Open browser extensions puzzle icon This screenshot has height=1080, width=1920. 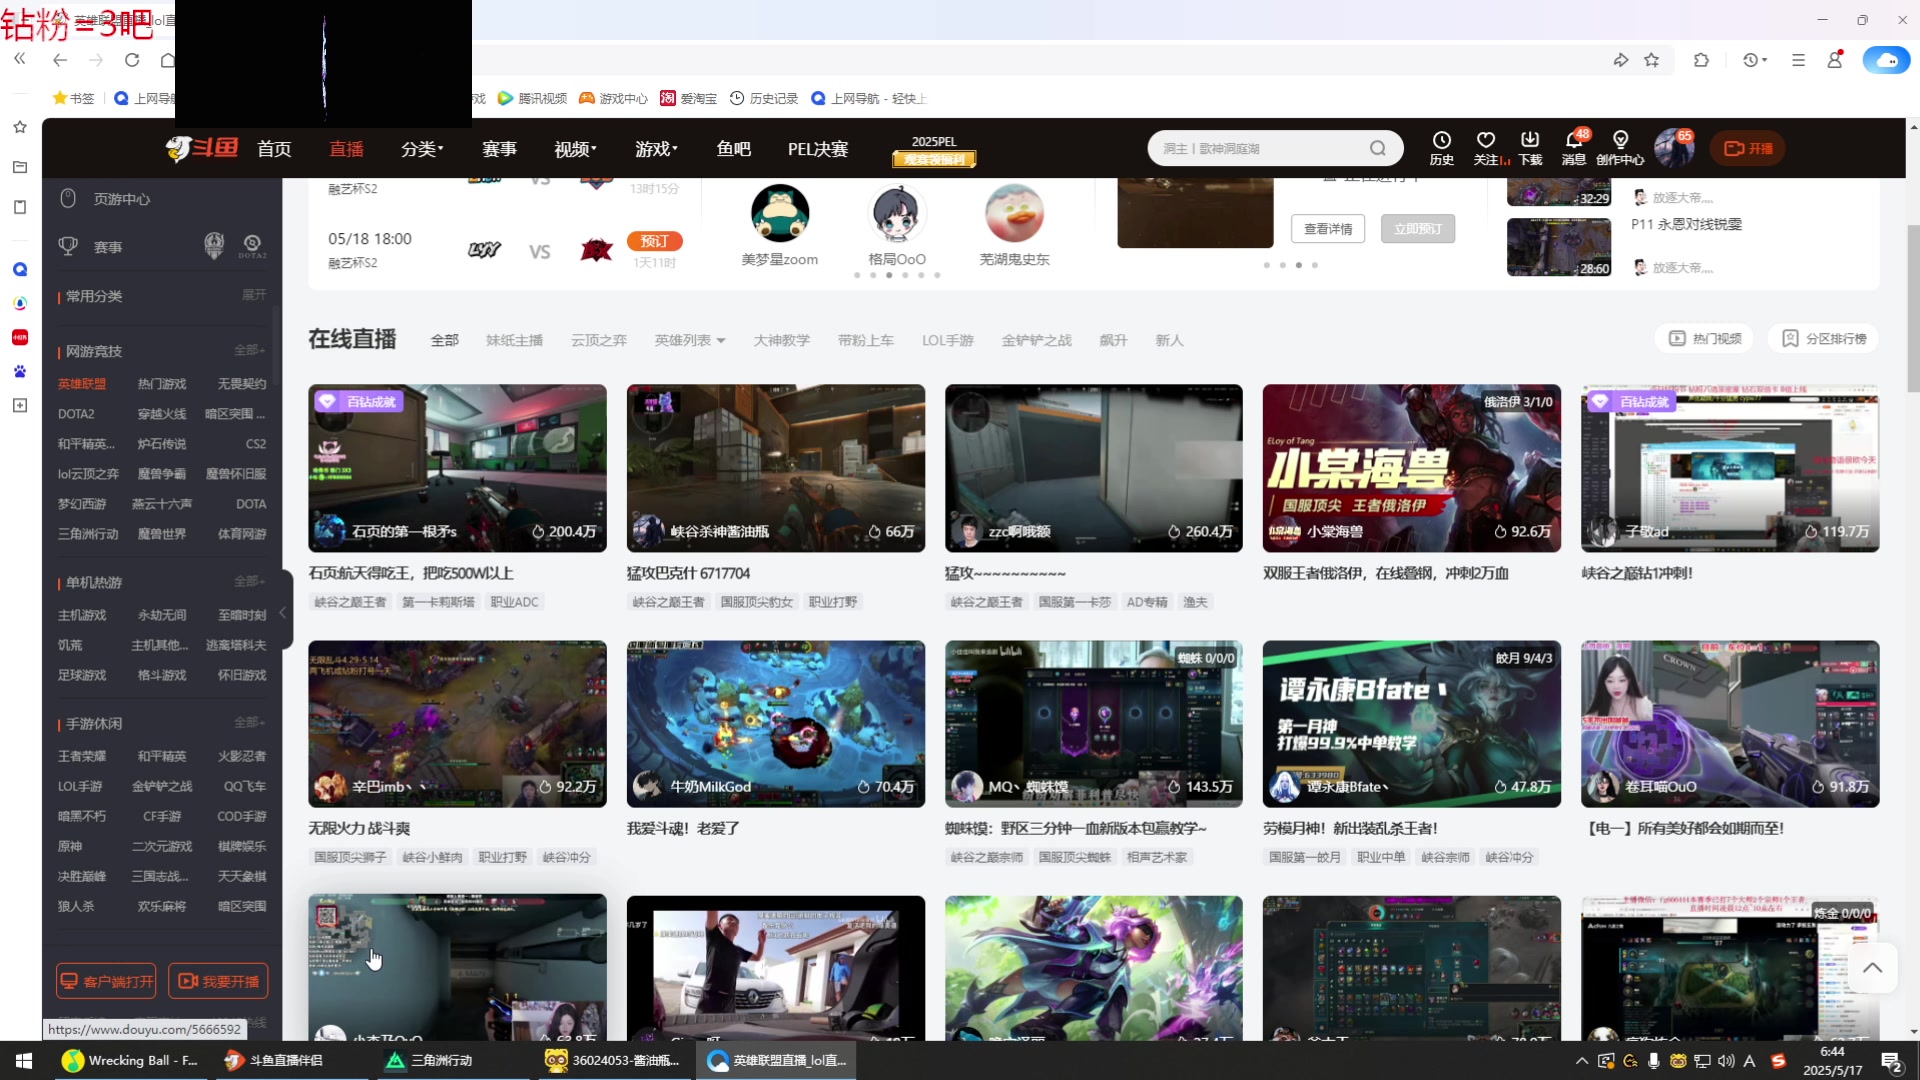pos(1701,60)
